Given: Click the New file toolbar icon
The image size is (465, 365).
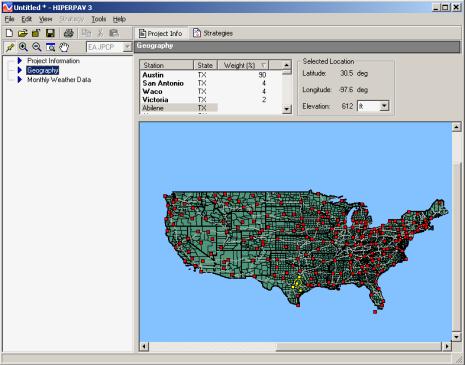Looking at the screenshot, I should click(x=9, y=33).
